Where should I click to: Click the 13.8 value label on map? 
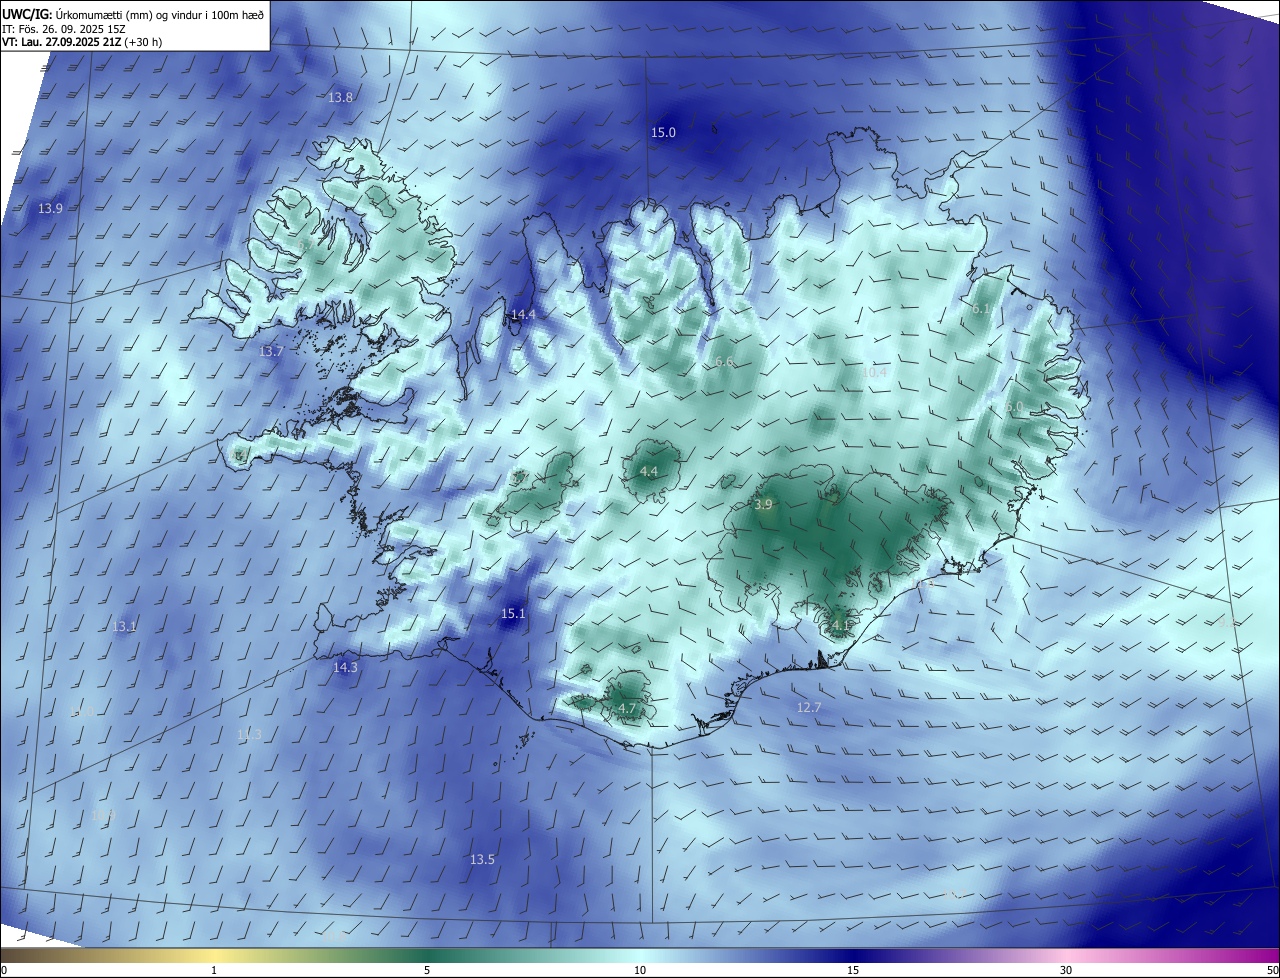(x=341, y=97)
